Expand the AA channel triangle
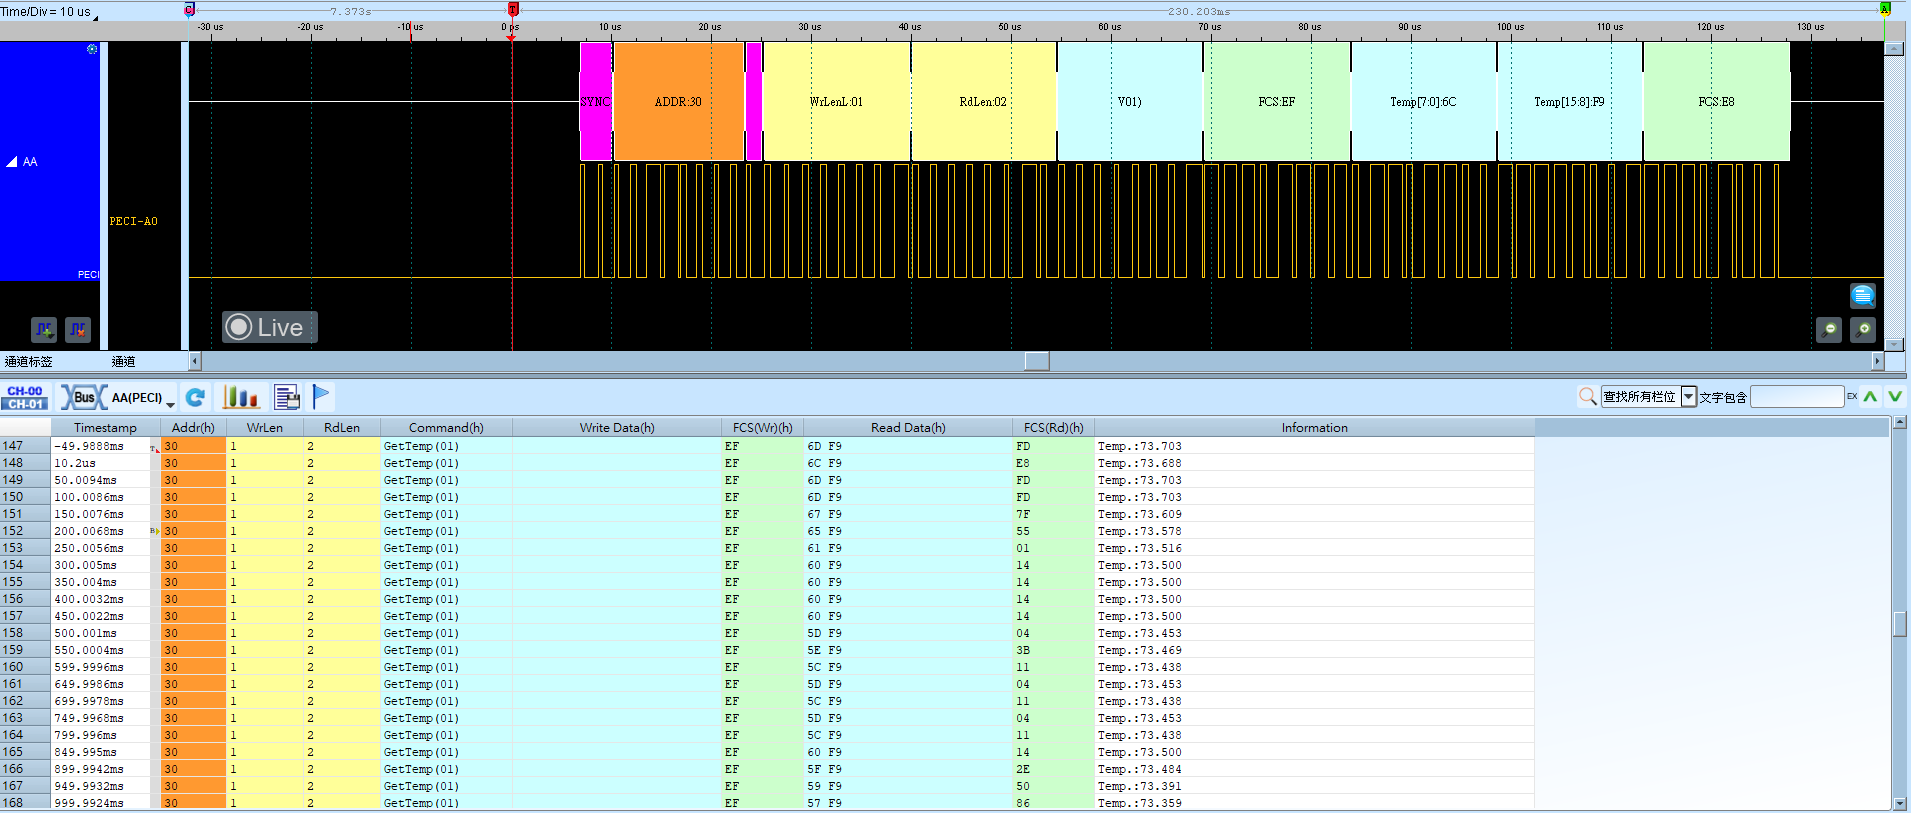The width and height of the screenshot is (1911, 813). click(12, 161)
